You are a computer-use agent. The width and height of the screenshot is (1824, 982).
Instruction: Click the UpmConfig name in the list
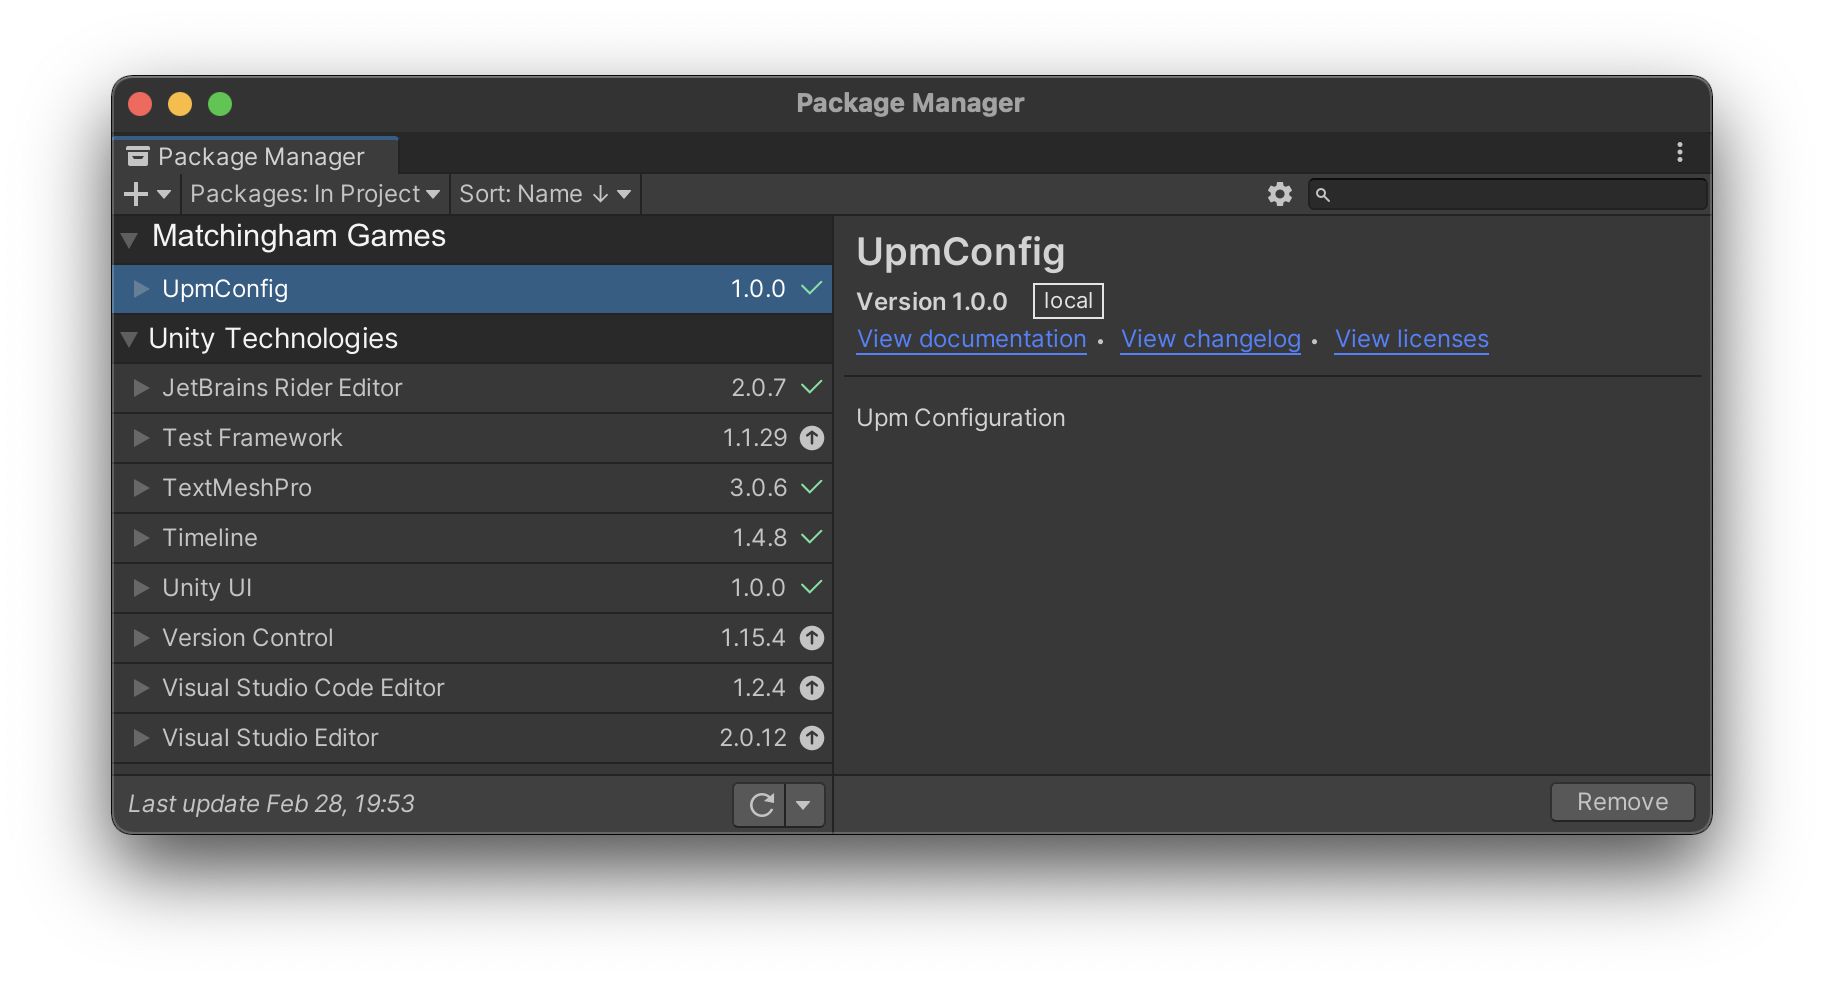225,289
